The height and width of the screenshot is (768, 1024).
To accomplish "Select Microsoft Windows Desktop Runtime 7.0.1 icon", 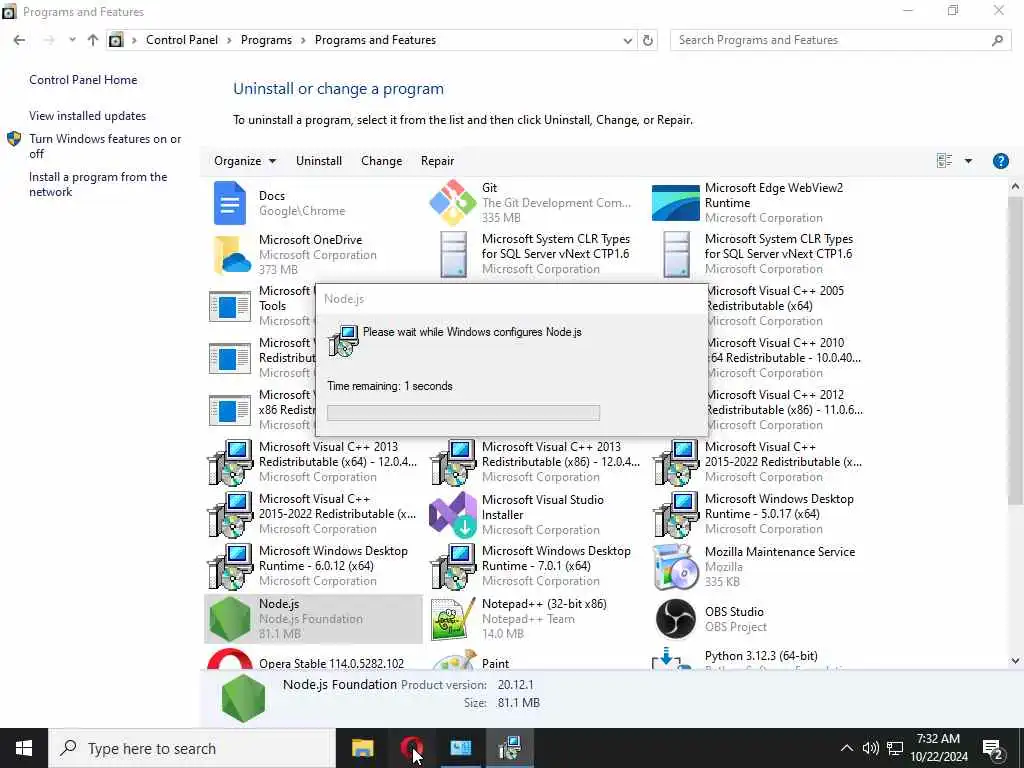I will (x=453, y=566).
